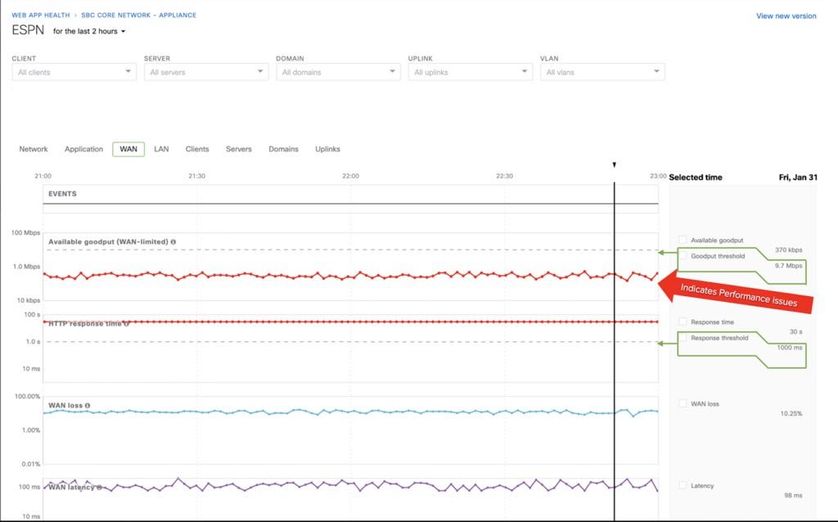Toggle the Goodput threshold checkbox
The image size is (838, 522).
tap(682, 256)
